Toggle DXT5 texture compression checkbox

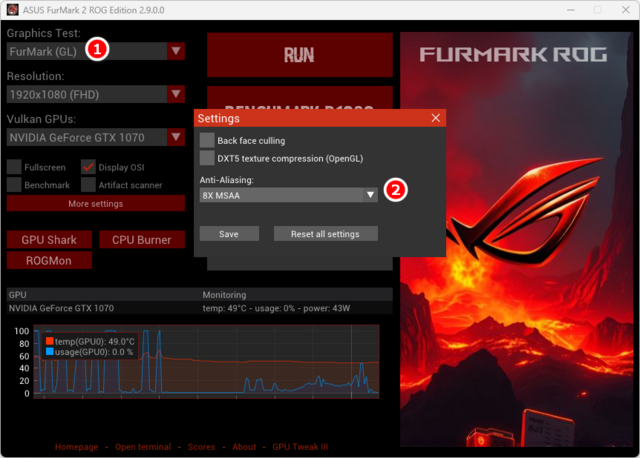tap(207, 158)
